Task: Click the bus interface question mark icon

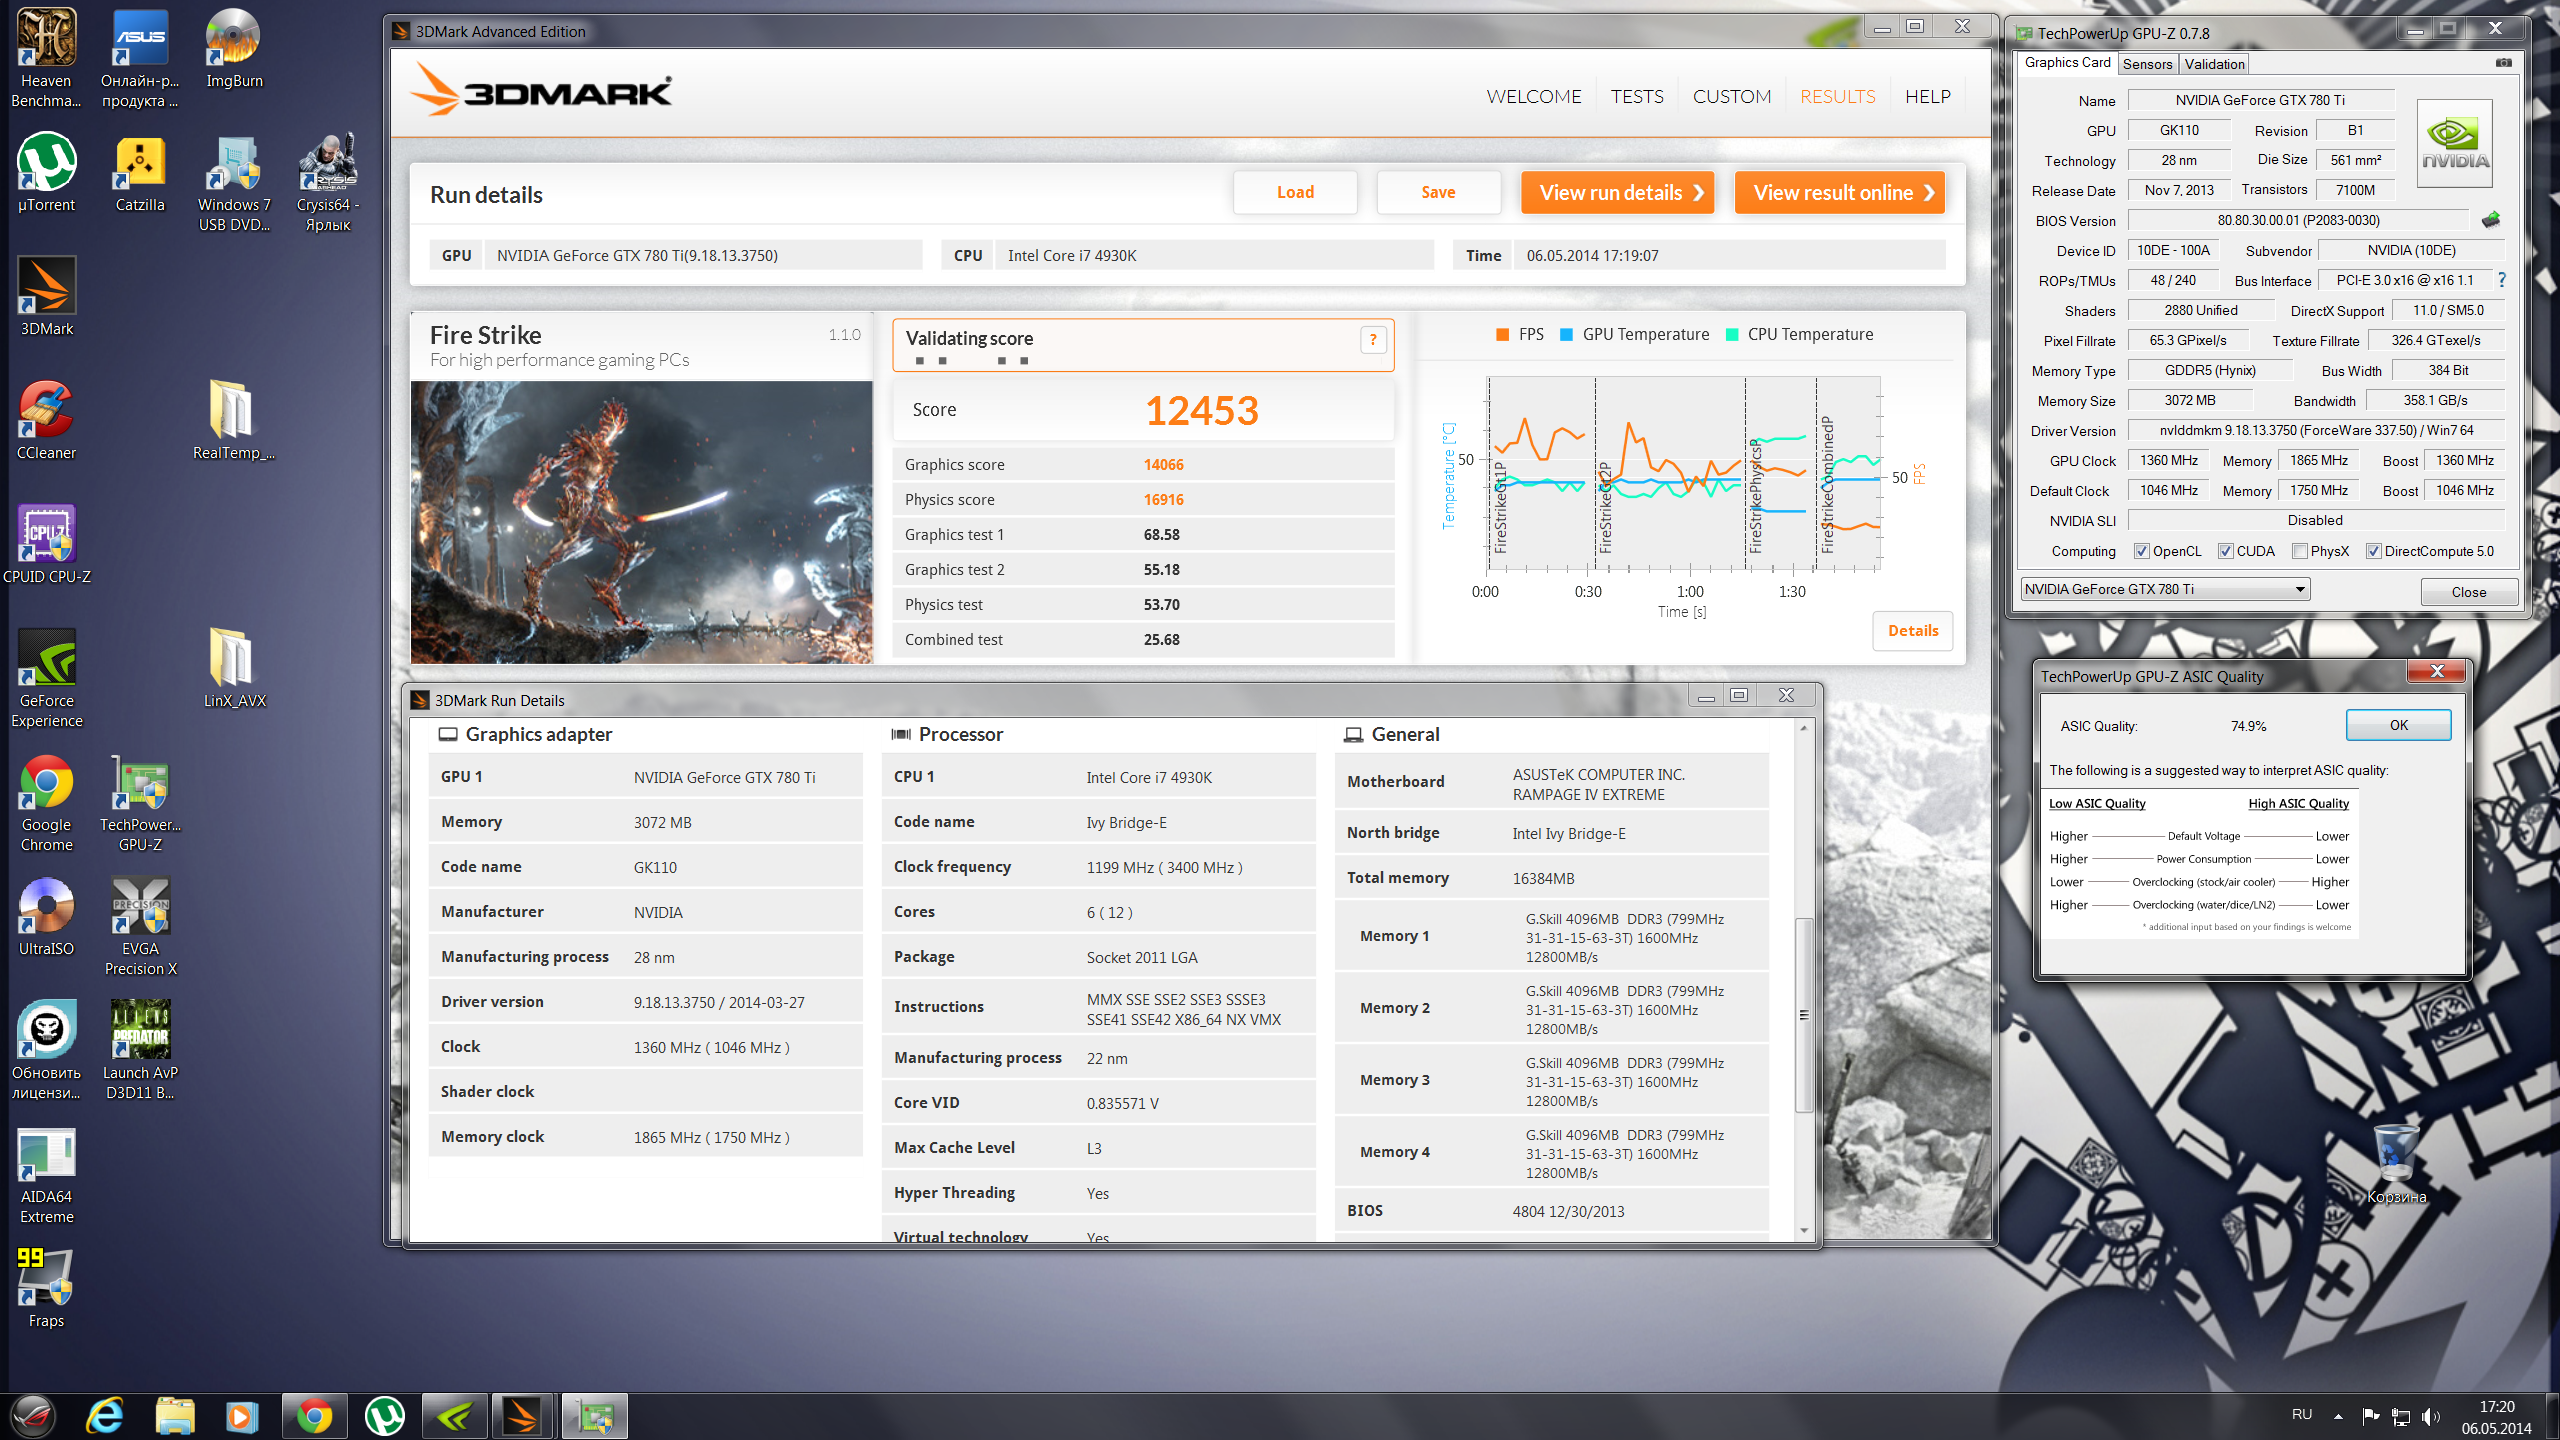Action: pyautogui.click(x=2502, y=280)
